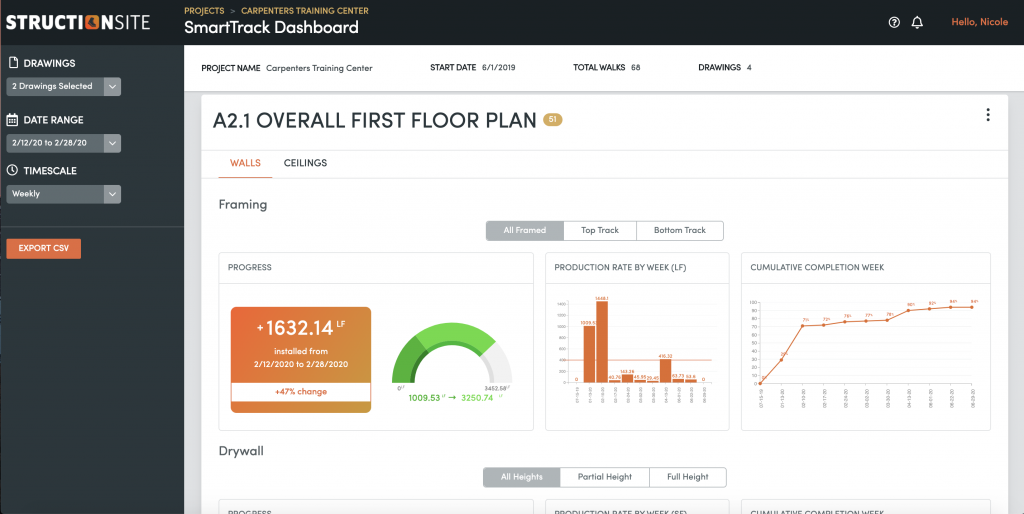The height and width of the screenshot is (514, 1024).
Task: Expand the 2/12/20 to 2/28/20 date dropdown
Action: click(x=63, y=143)
